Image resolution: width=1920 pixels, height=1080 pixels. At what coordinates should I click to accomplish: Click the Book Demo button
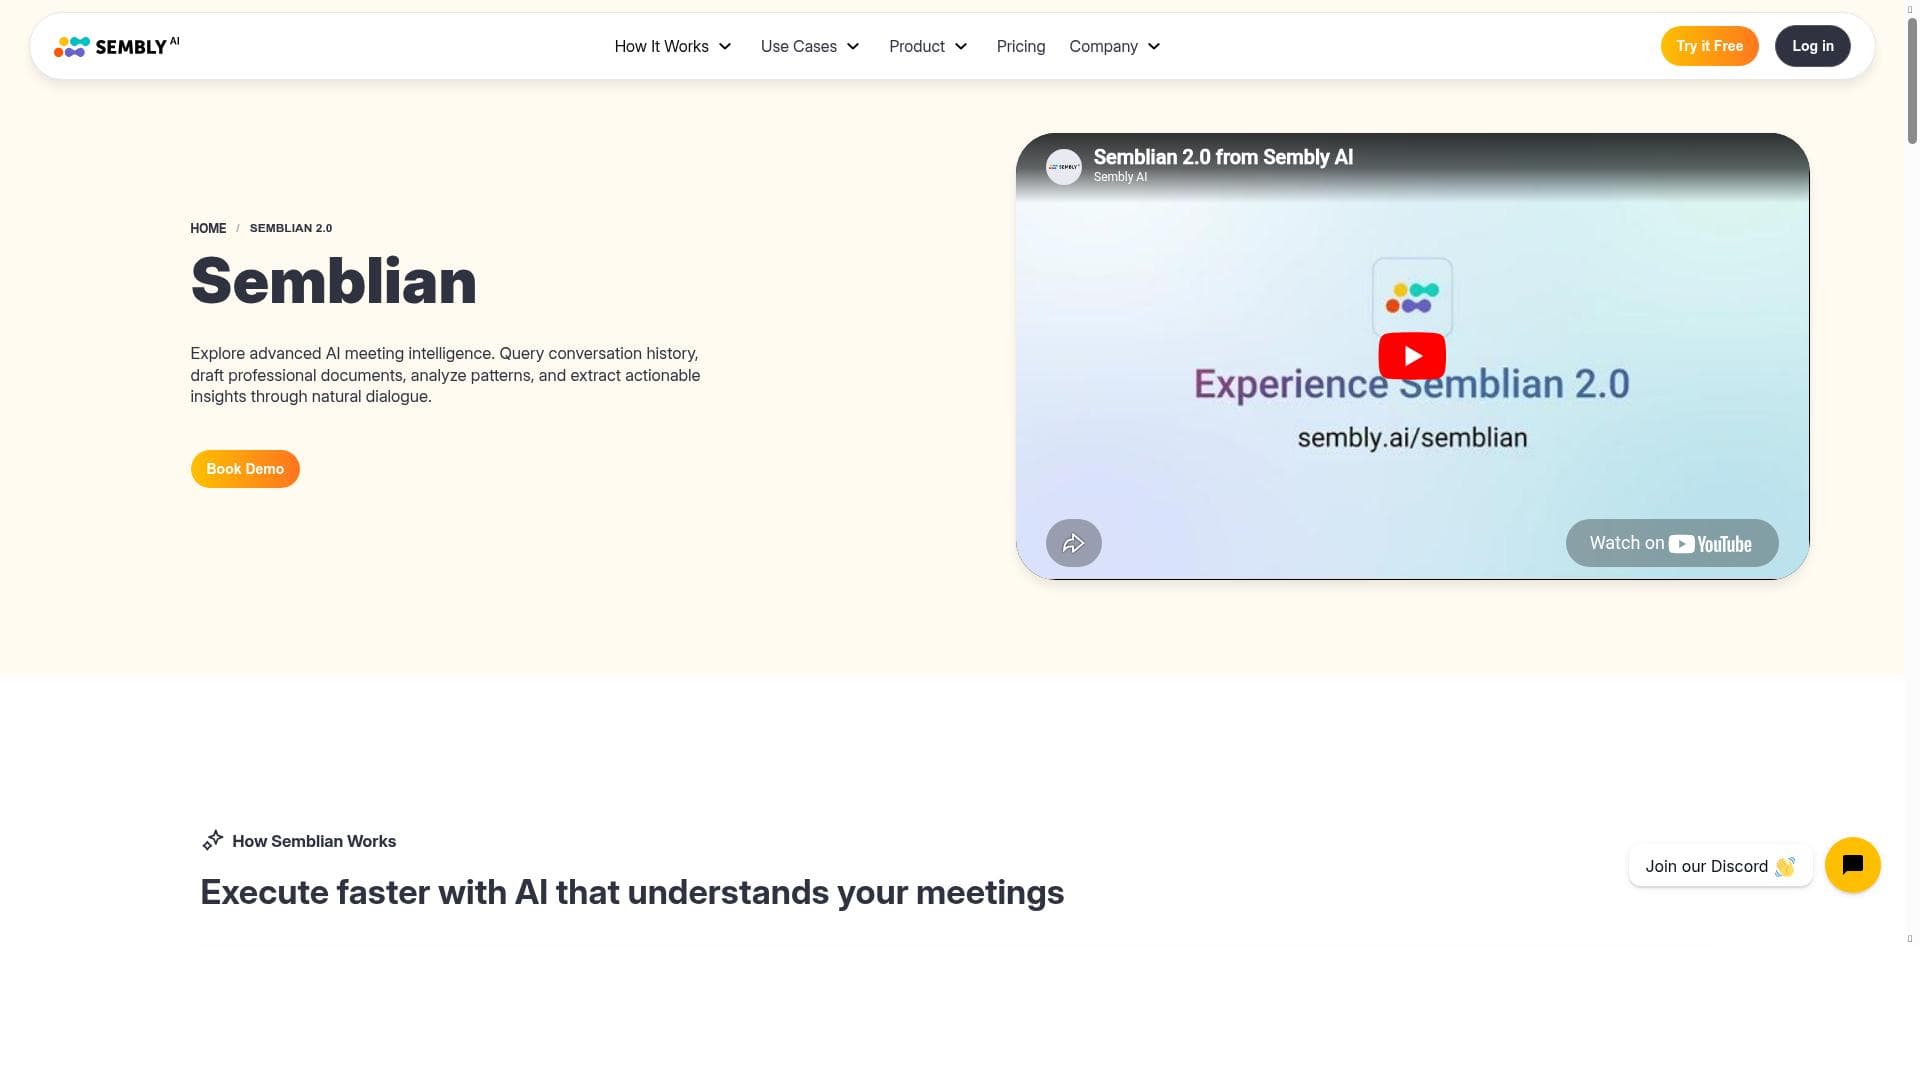point(245,469)
